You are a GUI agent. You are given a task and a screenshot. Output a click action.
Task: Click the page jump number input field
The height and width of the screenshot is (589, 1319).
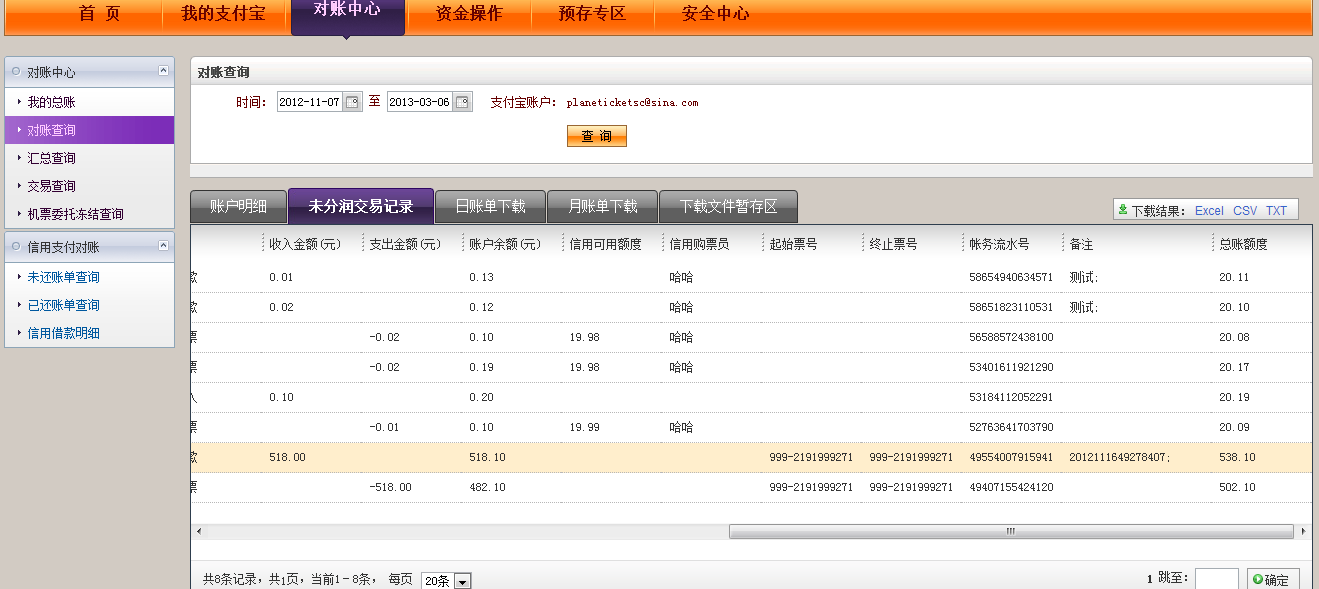click(1216, 579)
